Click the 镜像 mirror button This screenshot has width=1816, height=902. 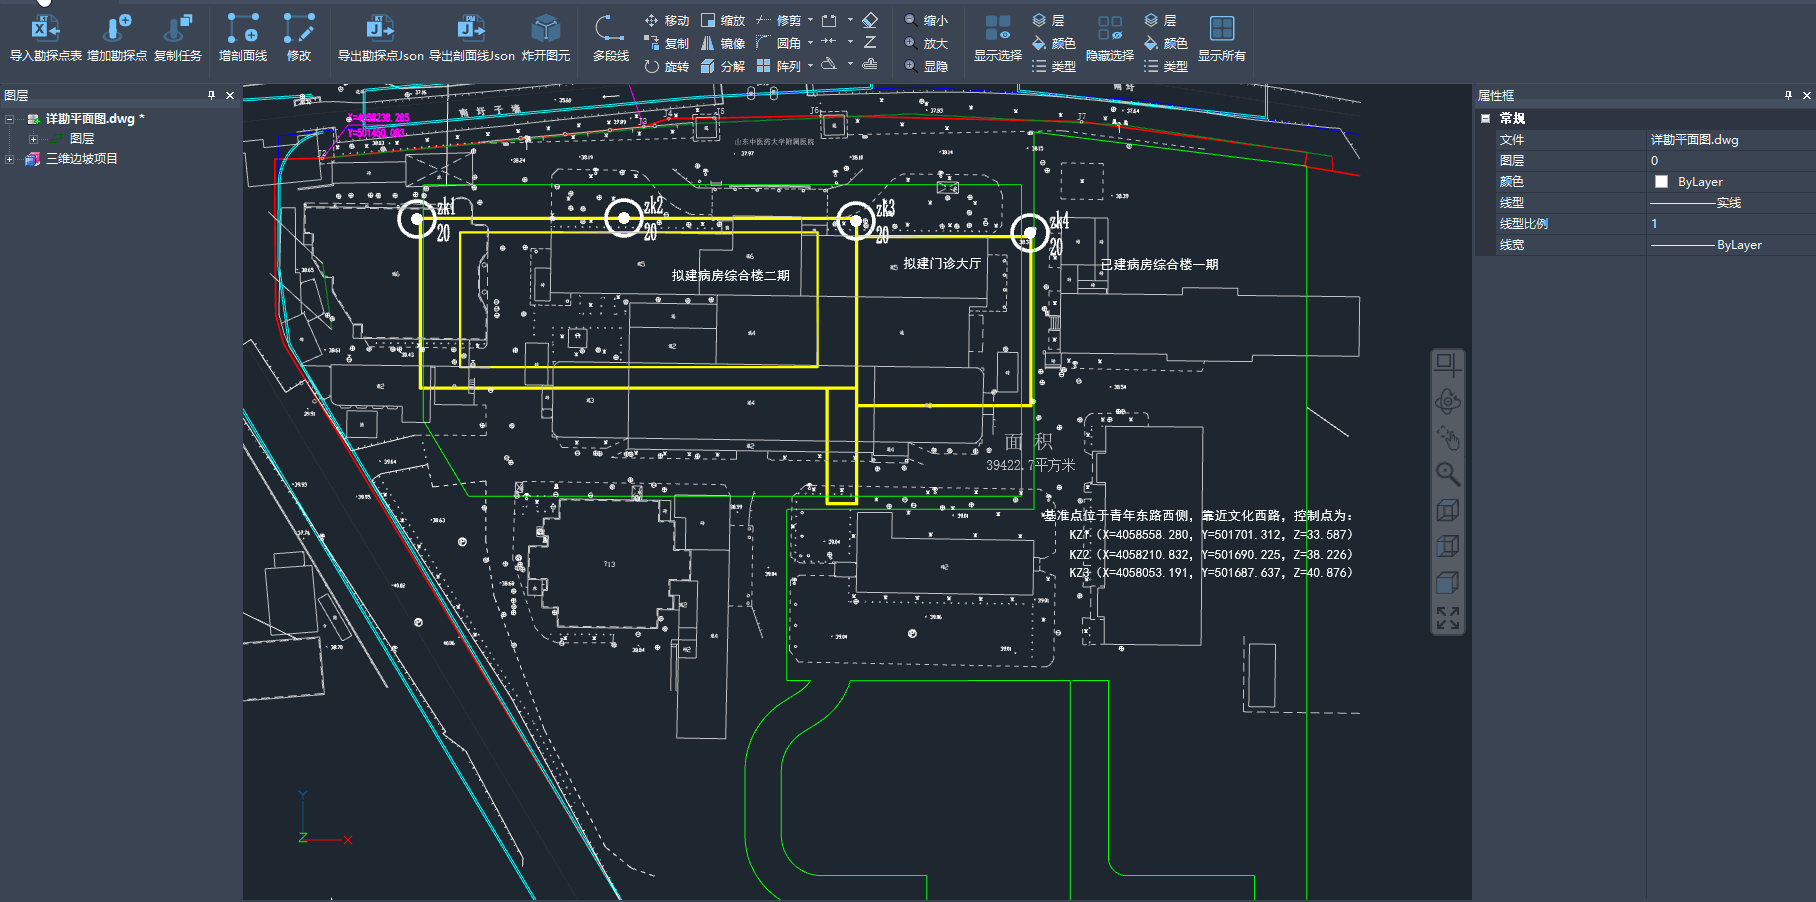click(723, 43)
